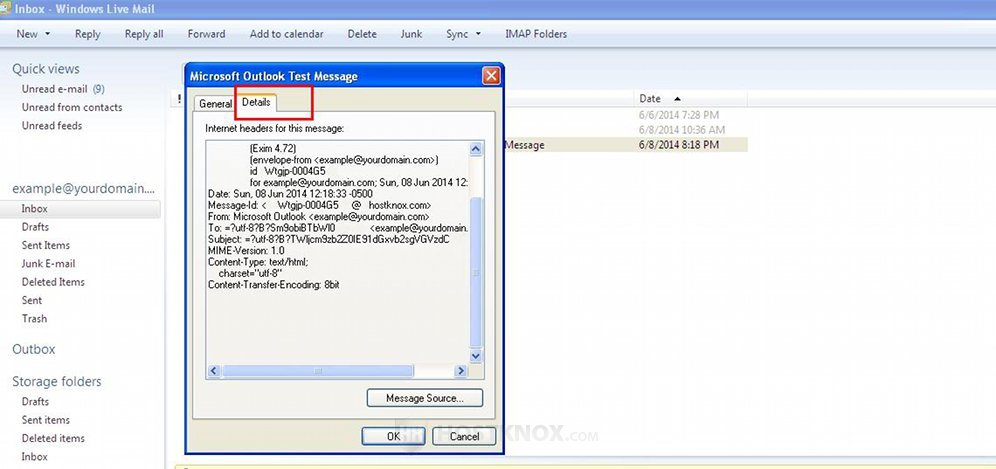Click Forward in the toolbar

(x=206, y=34)
